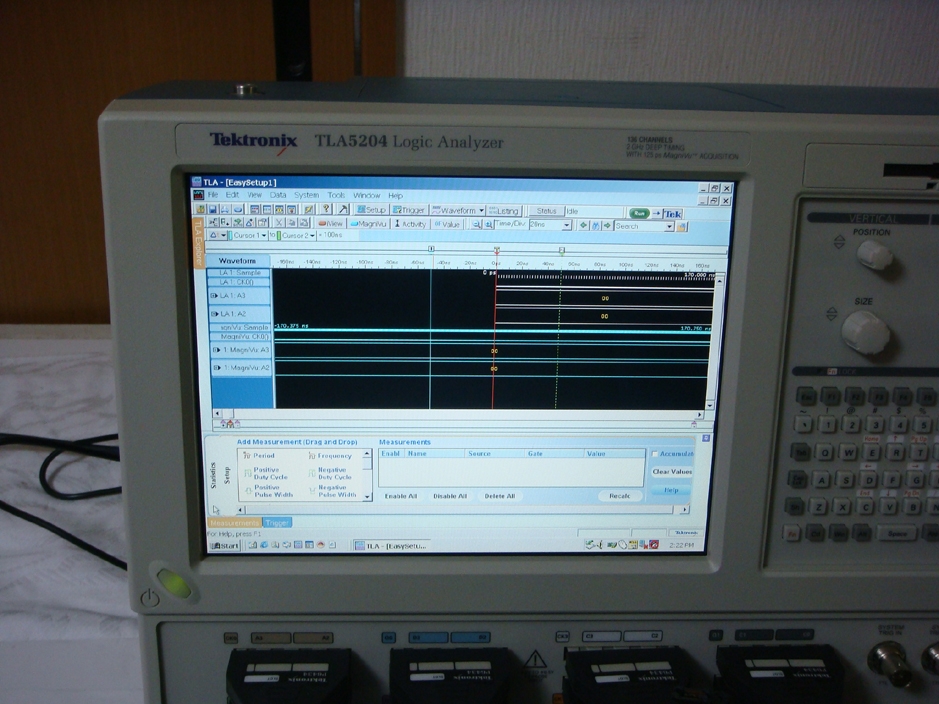Open the Windows Start menu

[224, 545]
